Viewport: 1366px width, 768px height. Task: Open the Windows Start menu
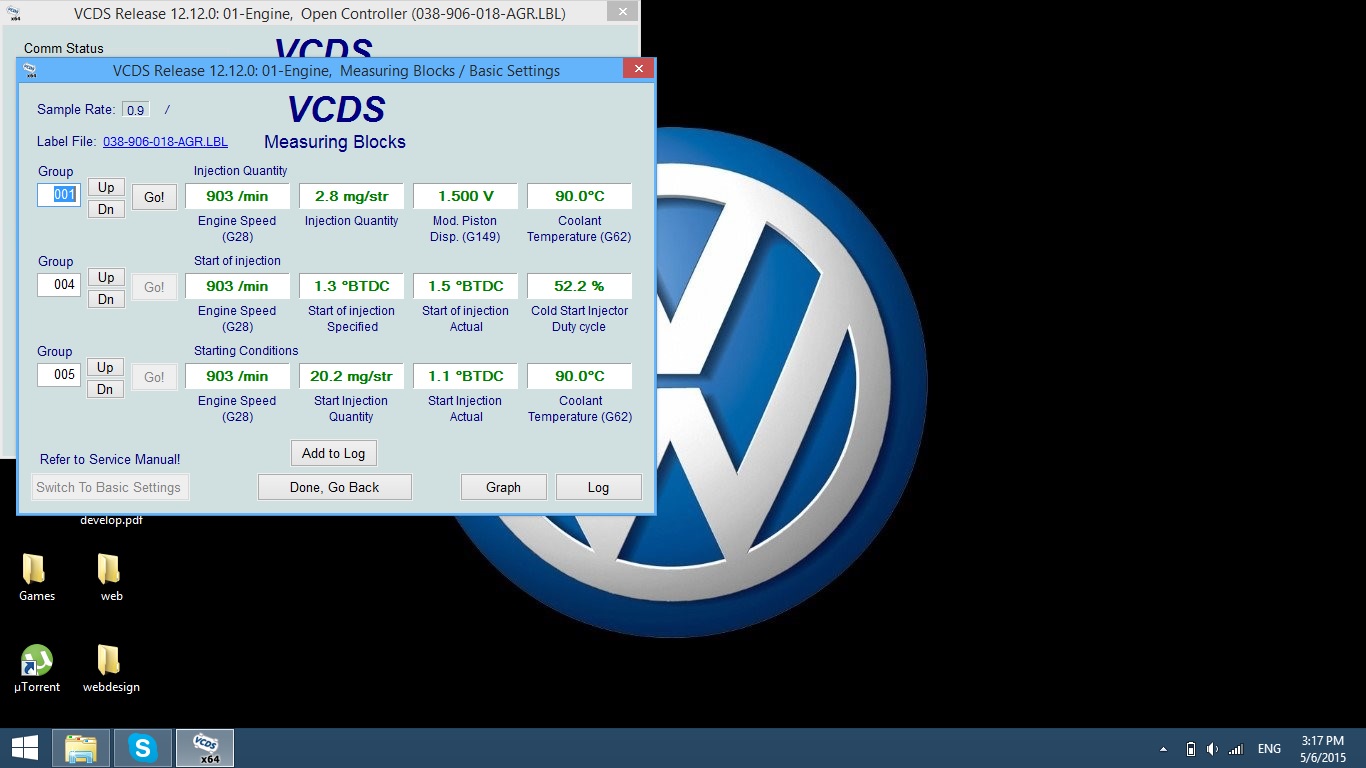point(24,748)
